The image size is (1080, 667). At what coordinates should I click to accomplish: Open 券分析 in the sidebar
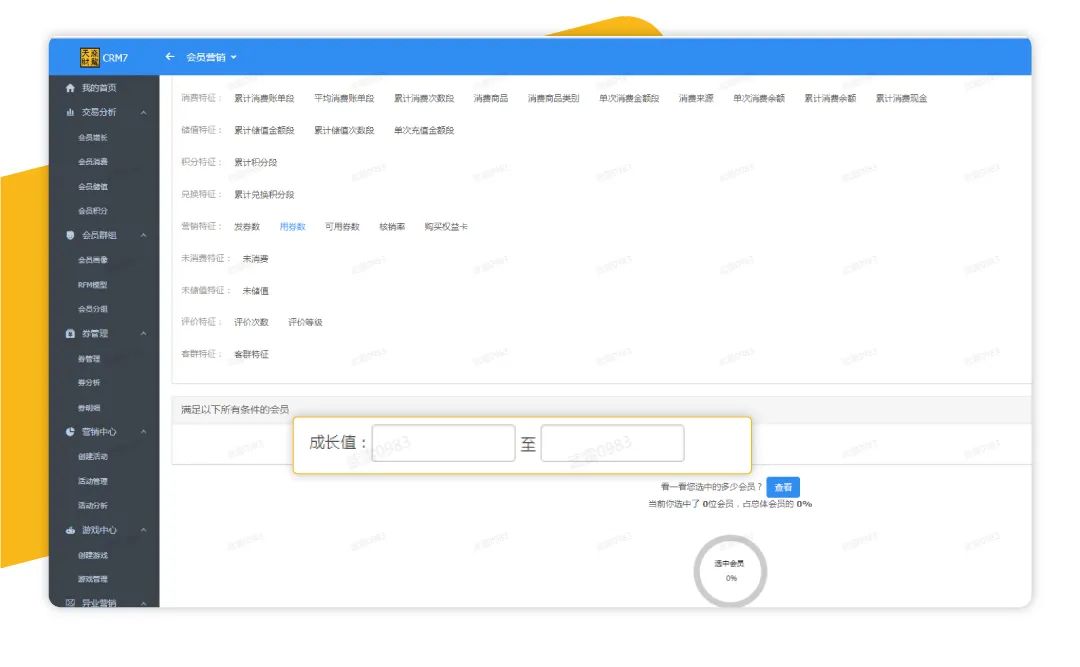click(89, 383)
